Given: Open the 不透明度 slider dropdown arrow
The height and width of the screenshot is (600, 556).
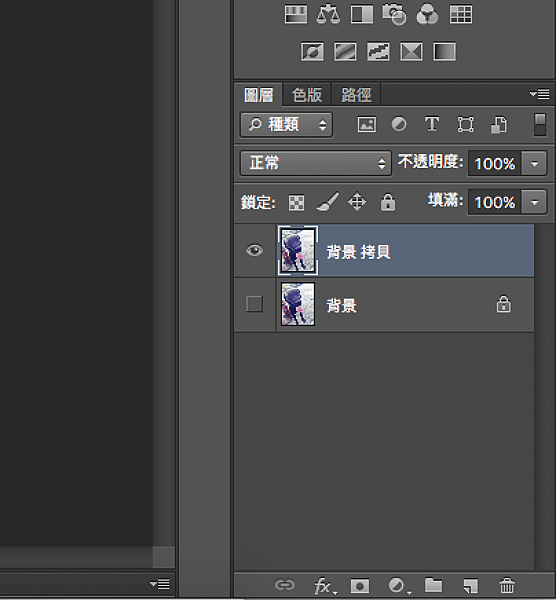Looking at the screenshot, I should pos(535,164).
